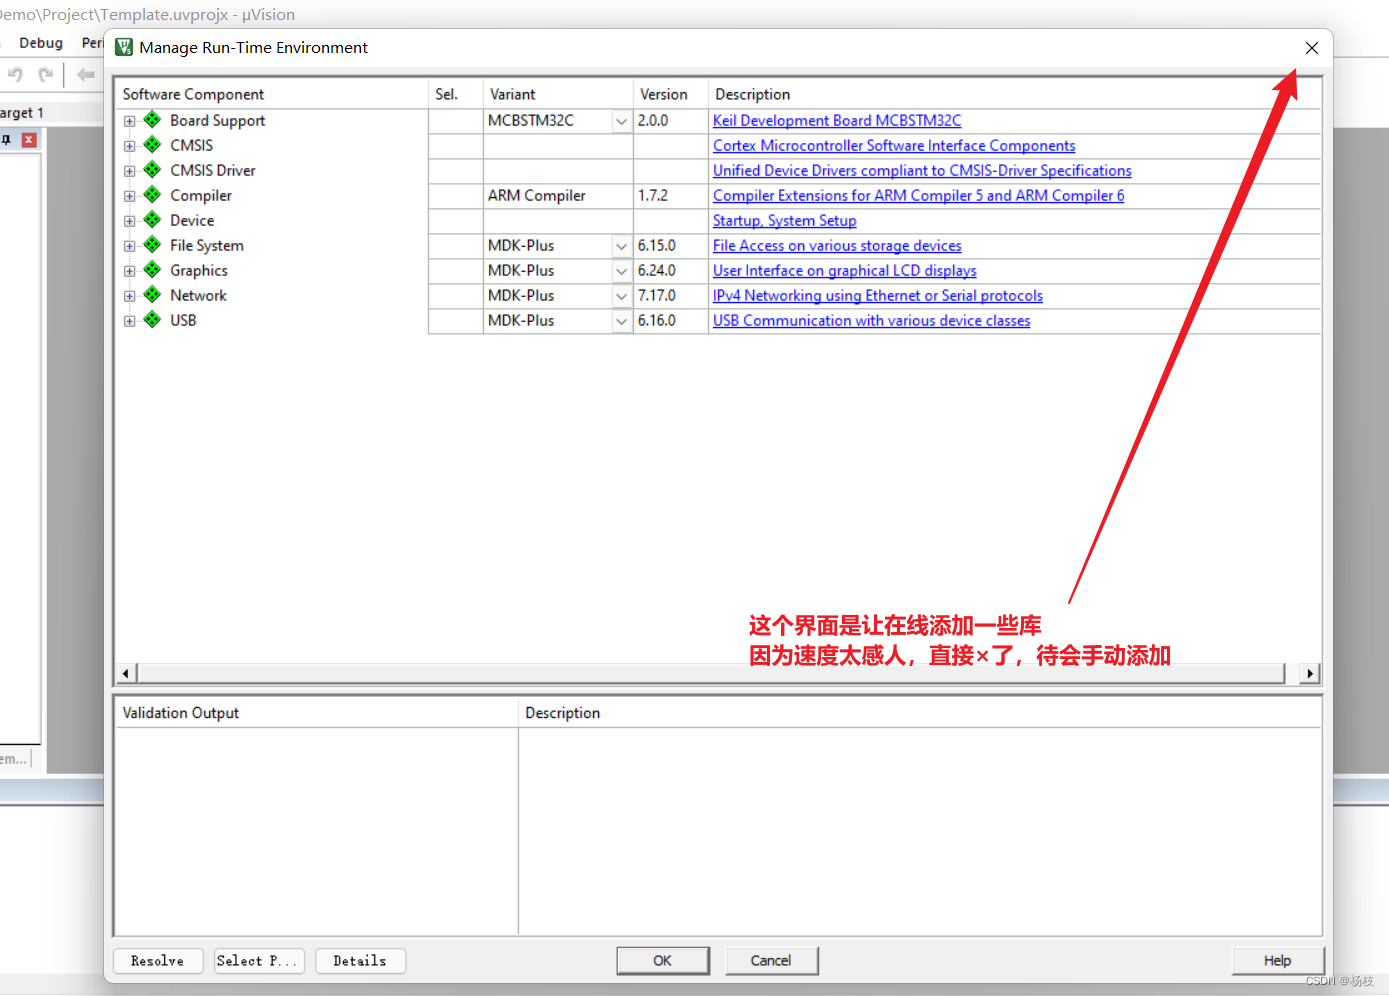The image size is (1389, 996).
Task: Open Startup, System Setup link
Action: [x=785, y=220]
